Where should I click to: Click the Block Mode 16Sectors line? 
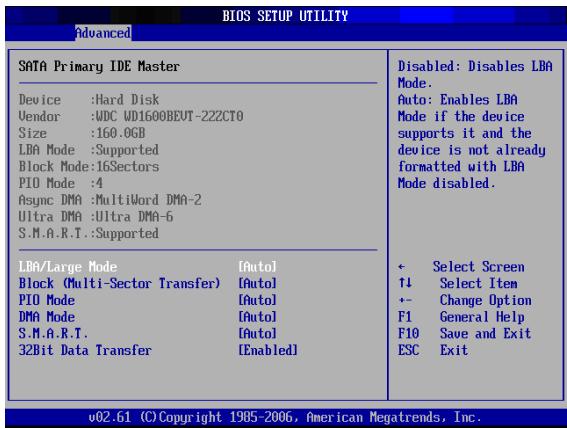coord(89,166)
